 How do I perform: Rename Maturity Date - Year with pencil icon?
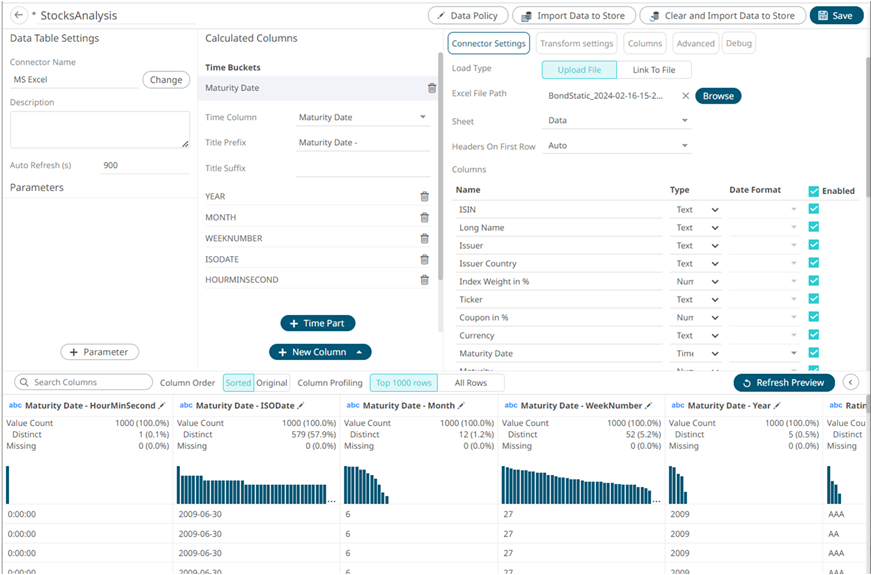(x=776, y=406)
